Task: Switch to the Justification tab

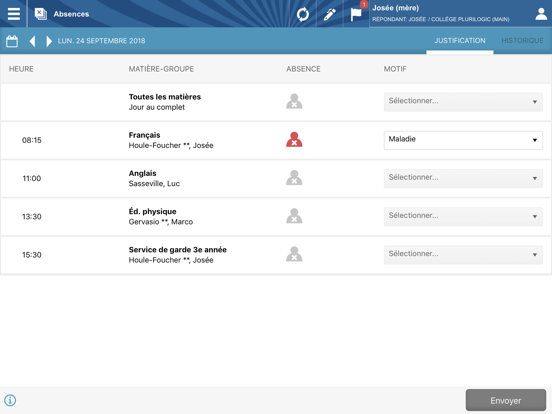Action: (460, 41)
